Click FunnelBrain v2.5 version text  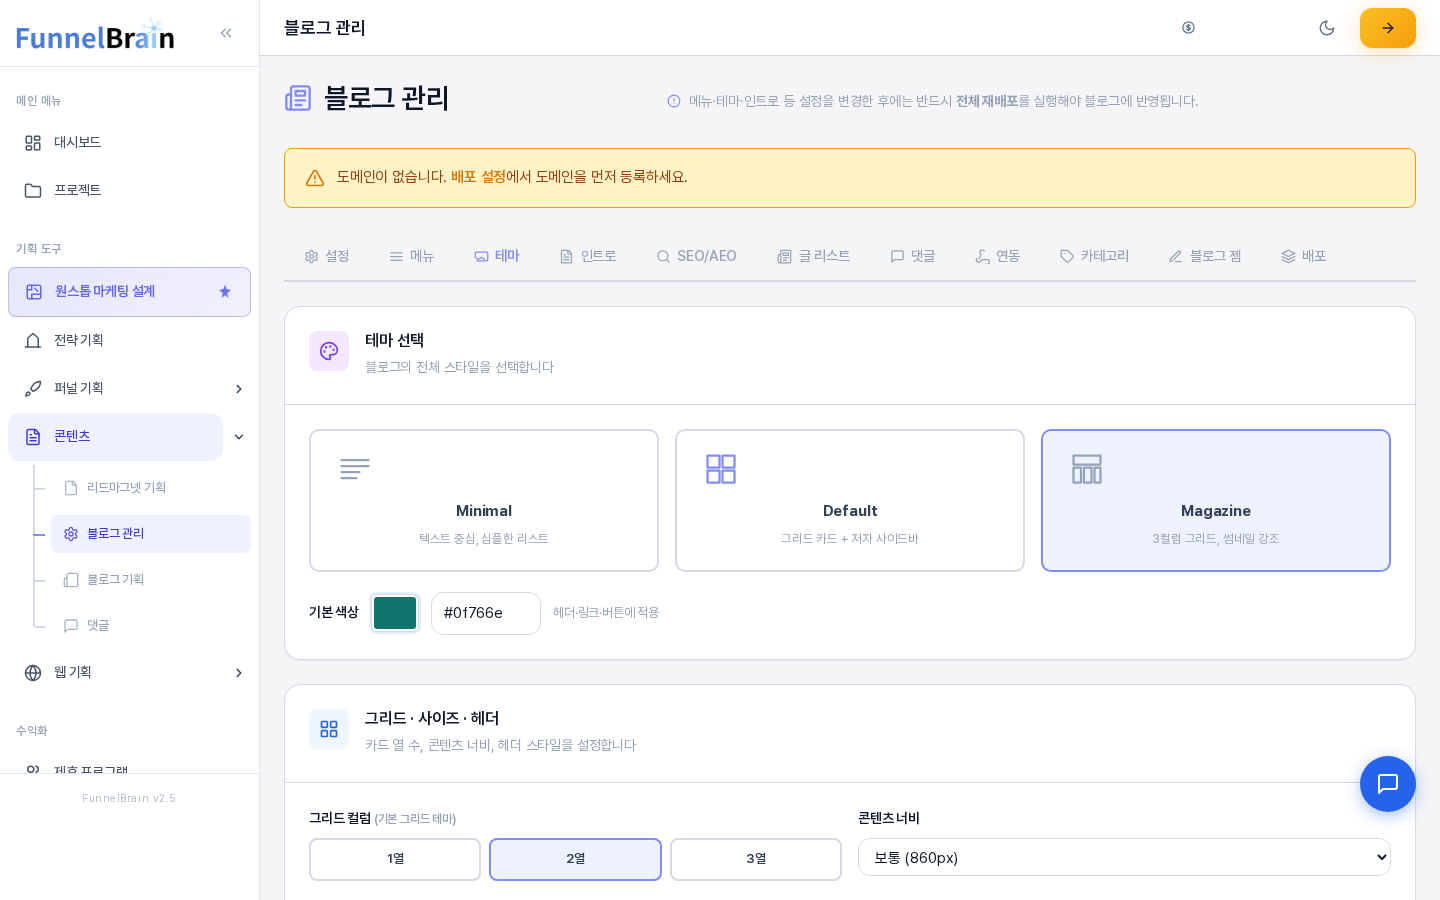(129, 798)
